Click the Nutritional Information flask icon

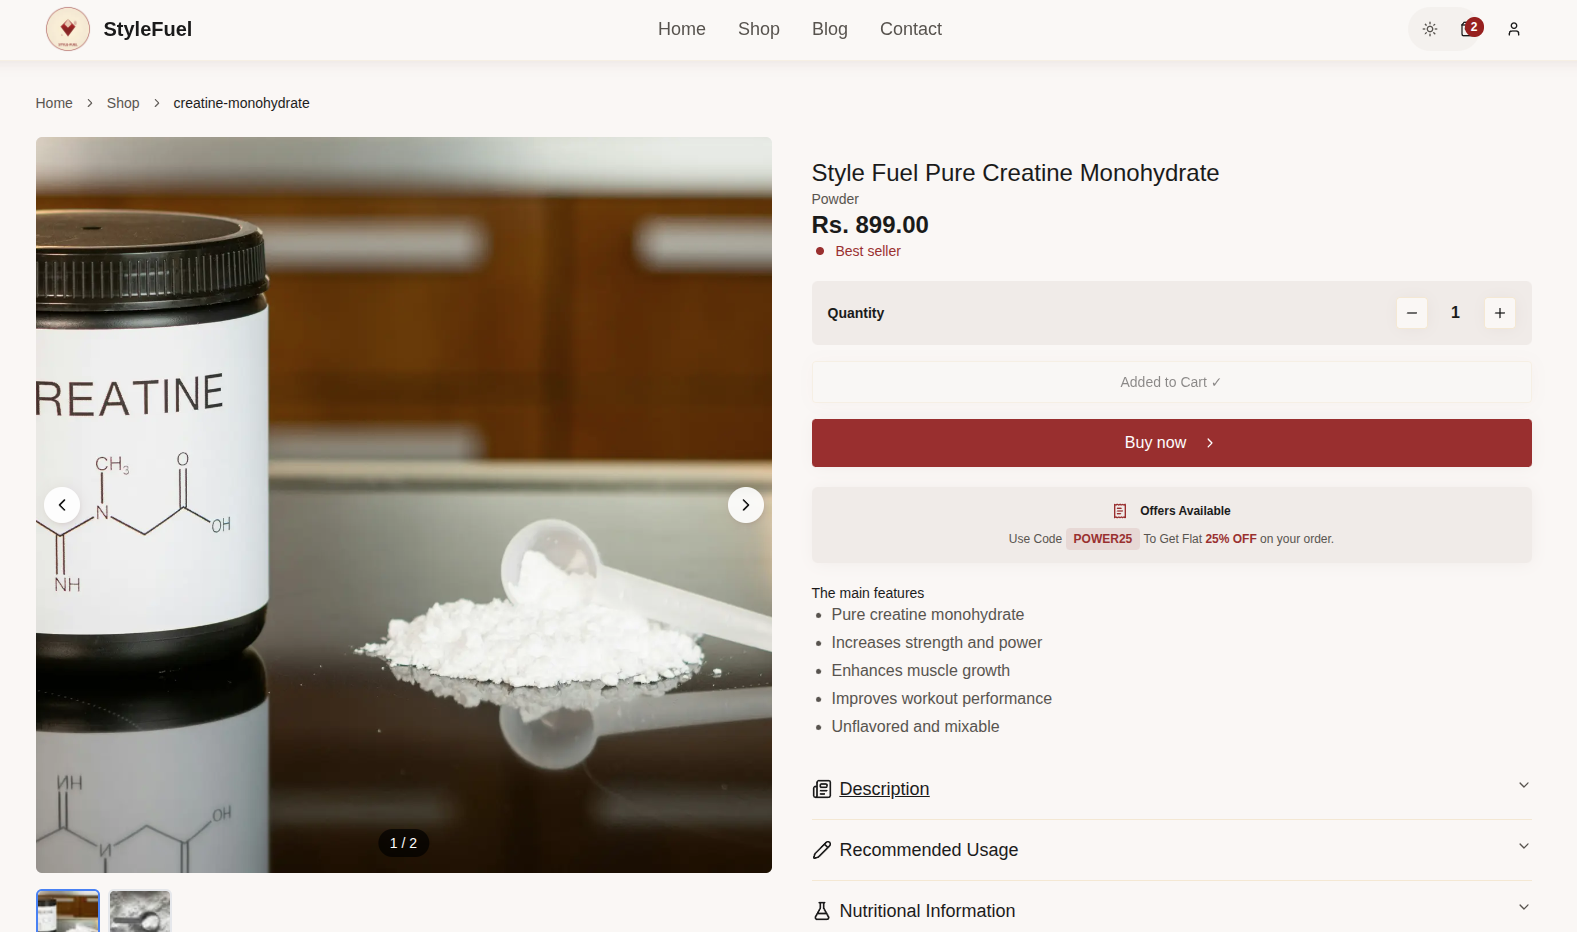(822, 911)
